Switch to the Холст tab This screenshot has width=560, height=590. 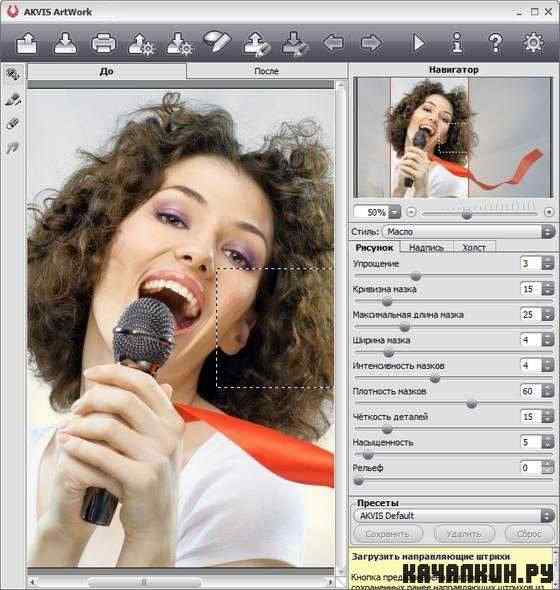[x=474, y=247]
